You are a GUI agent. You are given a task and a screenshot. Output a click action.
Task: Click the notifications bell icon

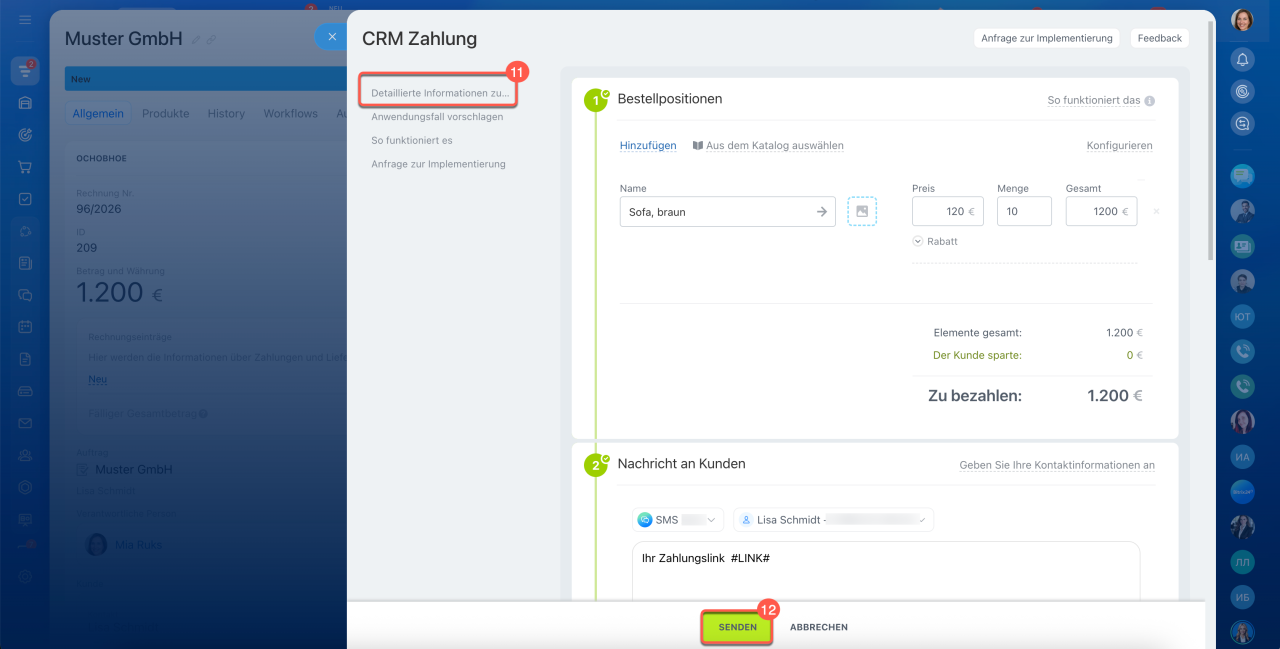1243,59
